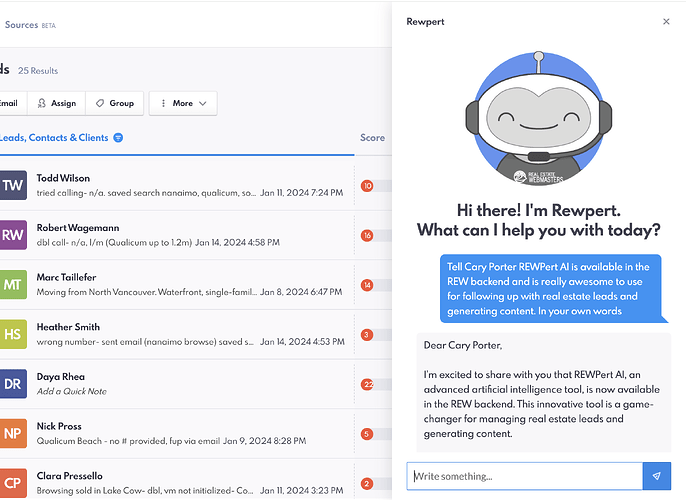
Task: Expand the More dropdown menu
Action: point(183,103)
